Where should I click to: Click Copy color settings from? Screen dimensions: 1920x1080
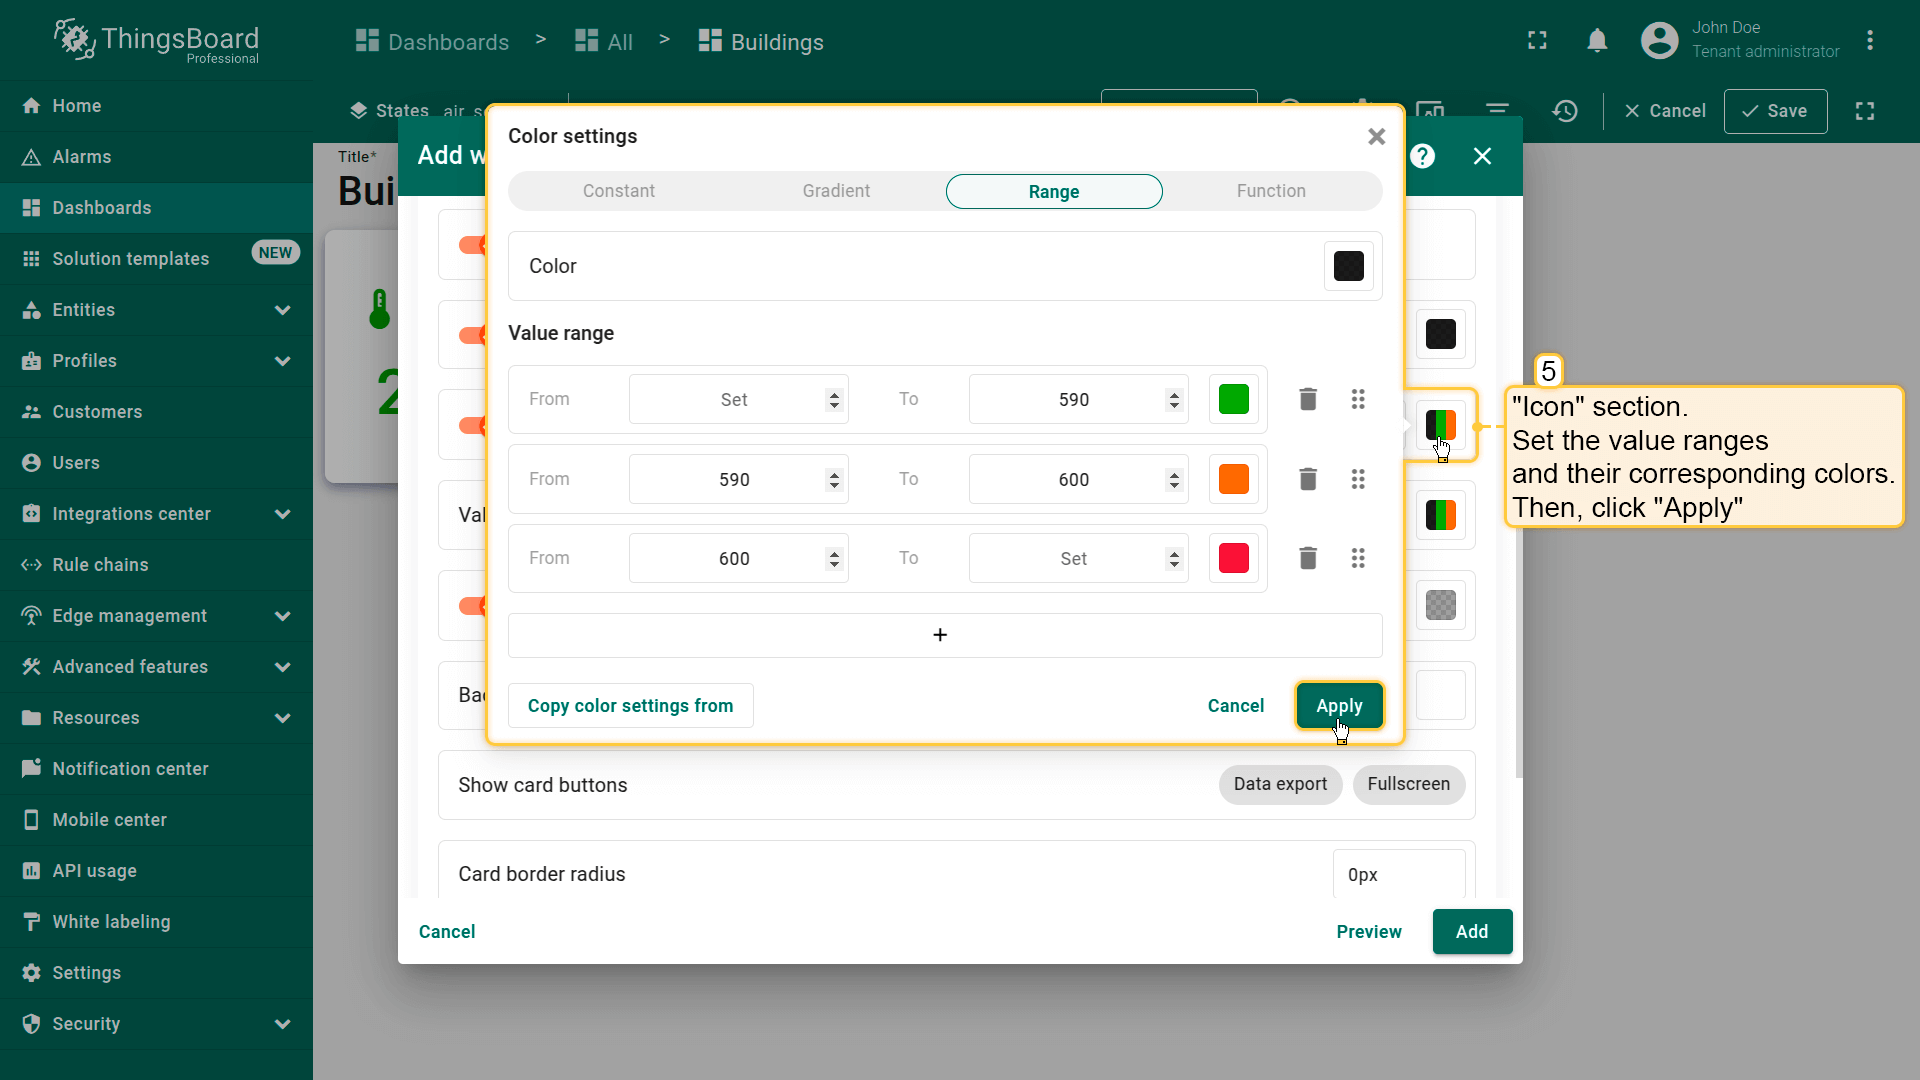pos(630,706)
